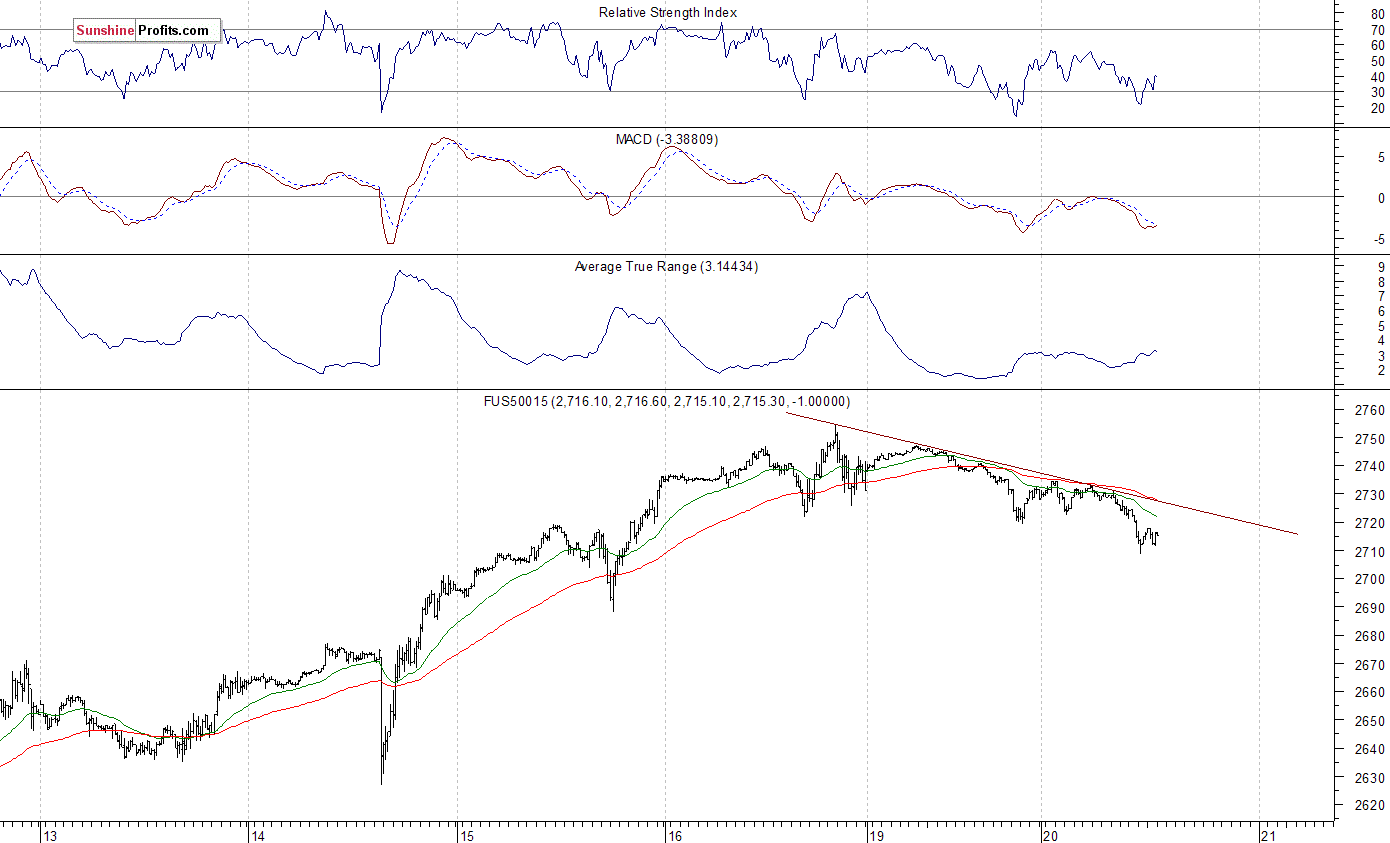Click the 2690 price axis label
This screenshot has height=843, width=1390.
click(x=1370, y=608)
